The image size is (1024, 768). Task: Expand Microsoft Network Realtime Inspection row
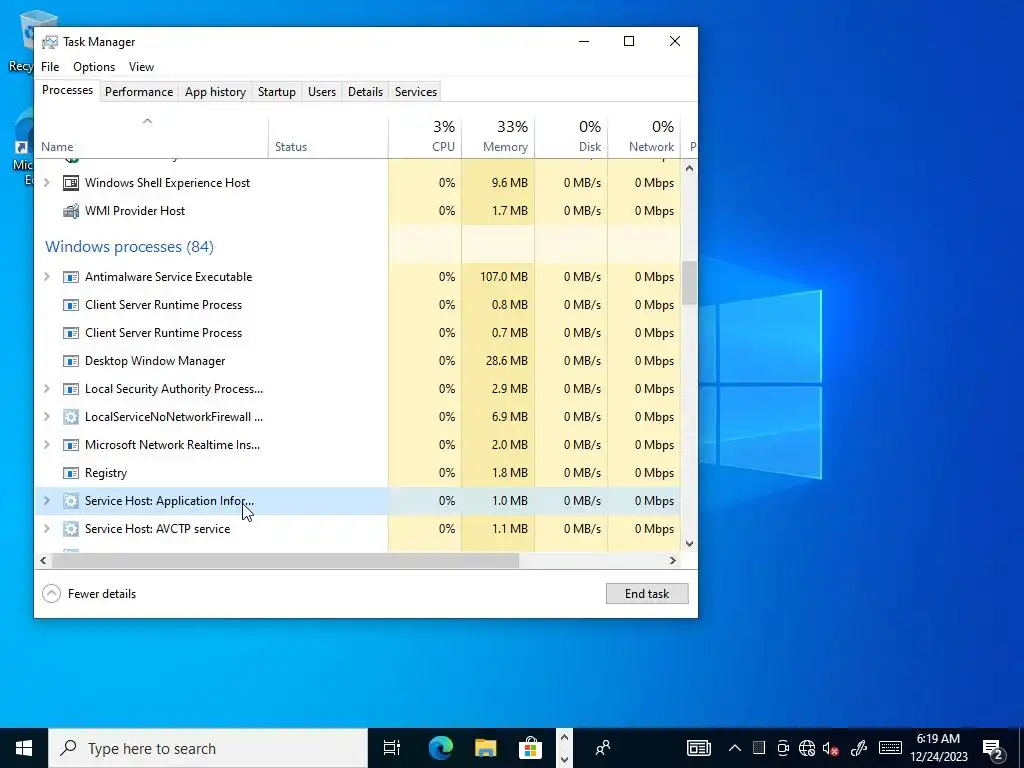(x=46, y=445)
